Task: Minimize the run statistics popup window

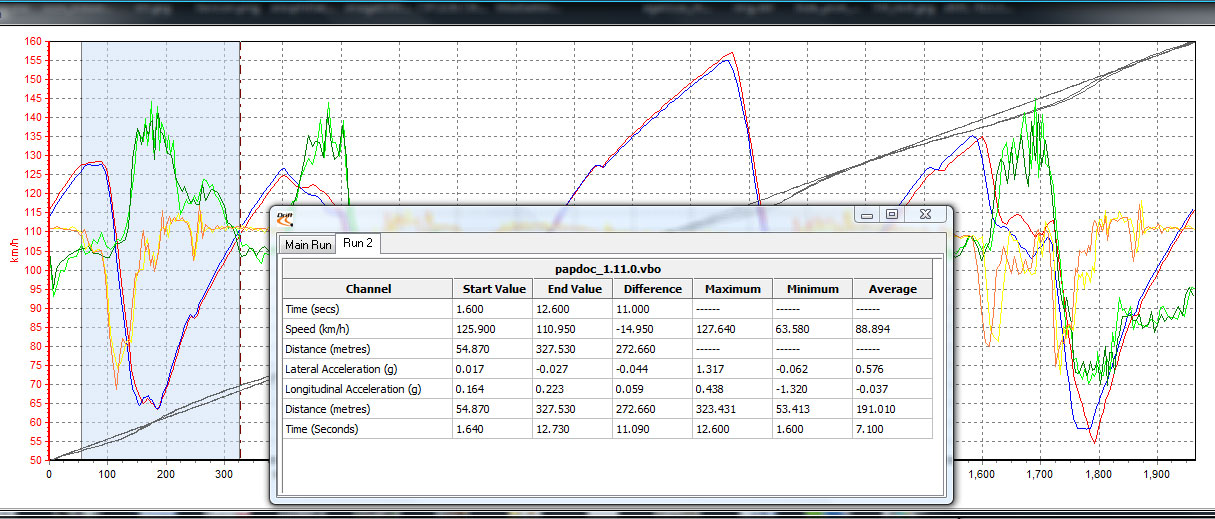Action: click(x=867, y=214)
